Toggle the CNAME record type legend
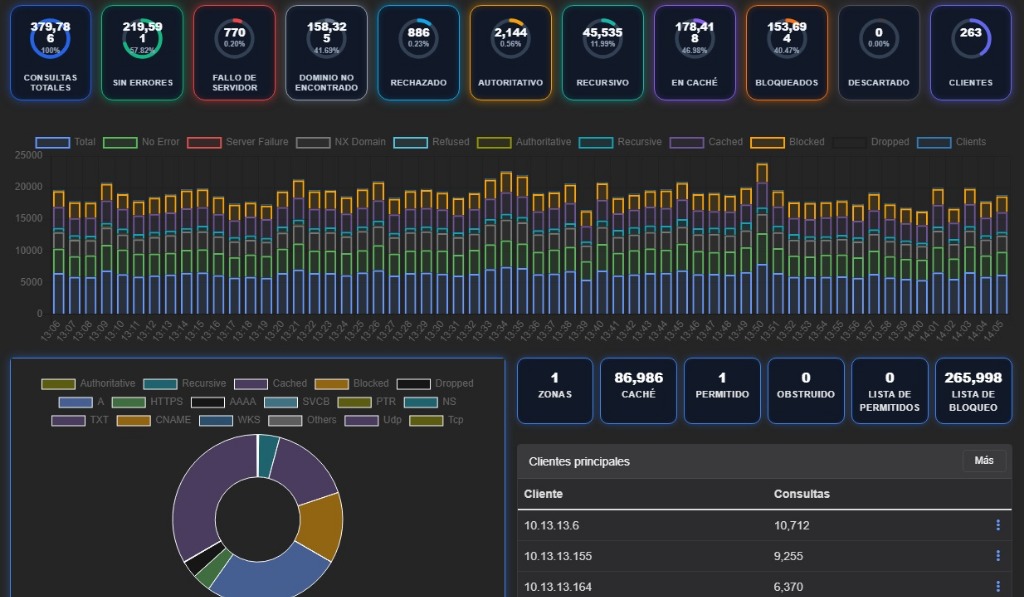Image resolution: width=1024 pixels, height=597 pixels. [154, 420]
